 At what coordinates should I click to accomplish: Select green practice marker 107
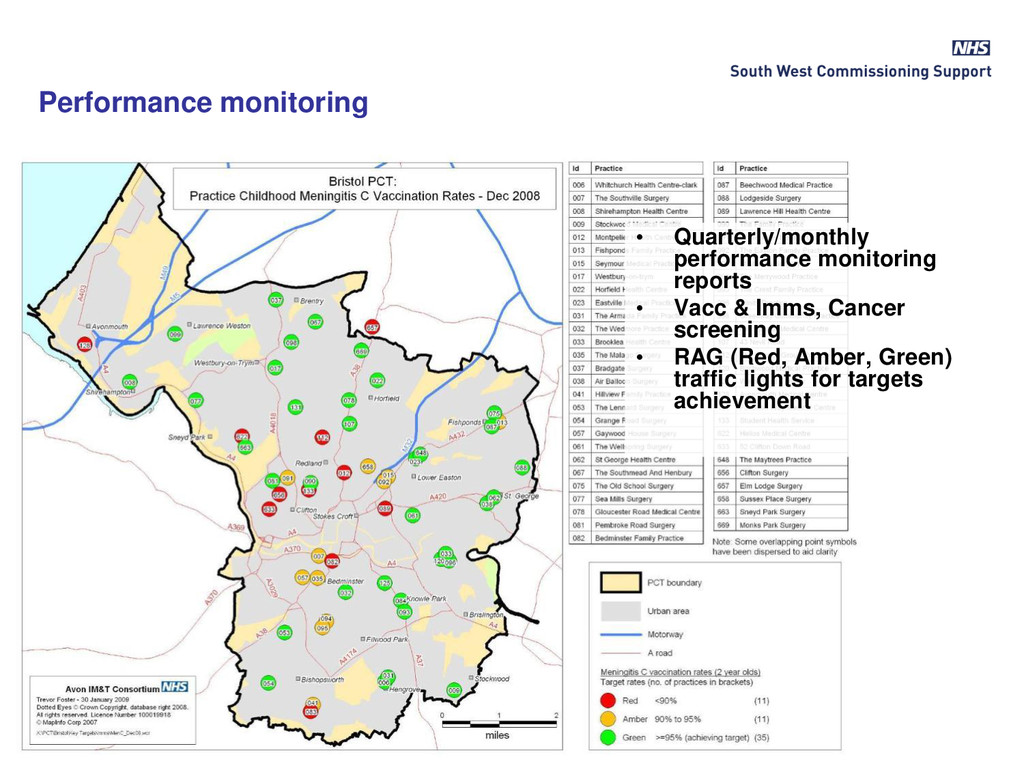349,424
